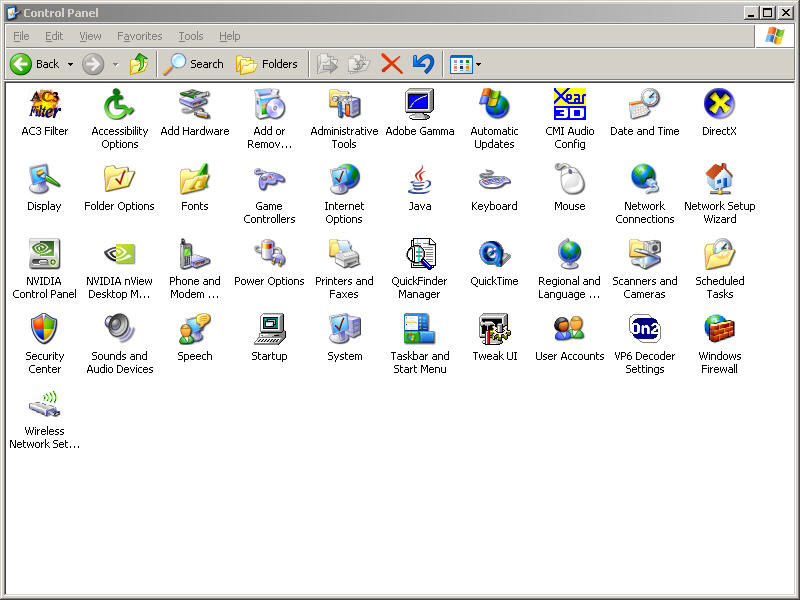Open the Views dropdown button
The height and width of the screenshot is (600, 800).
(465, 64)
